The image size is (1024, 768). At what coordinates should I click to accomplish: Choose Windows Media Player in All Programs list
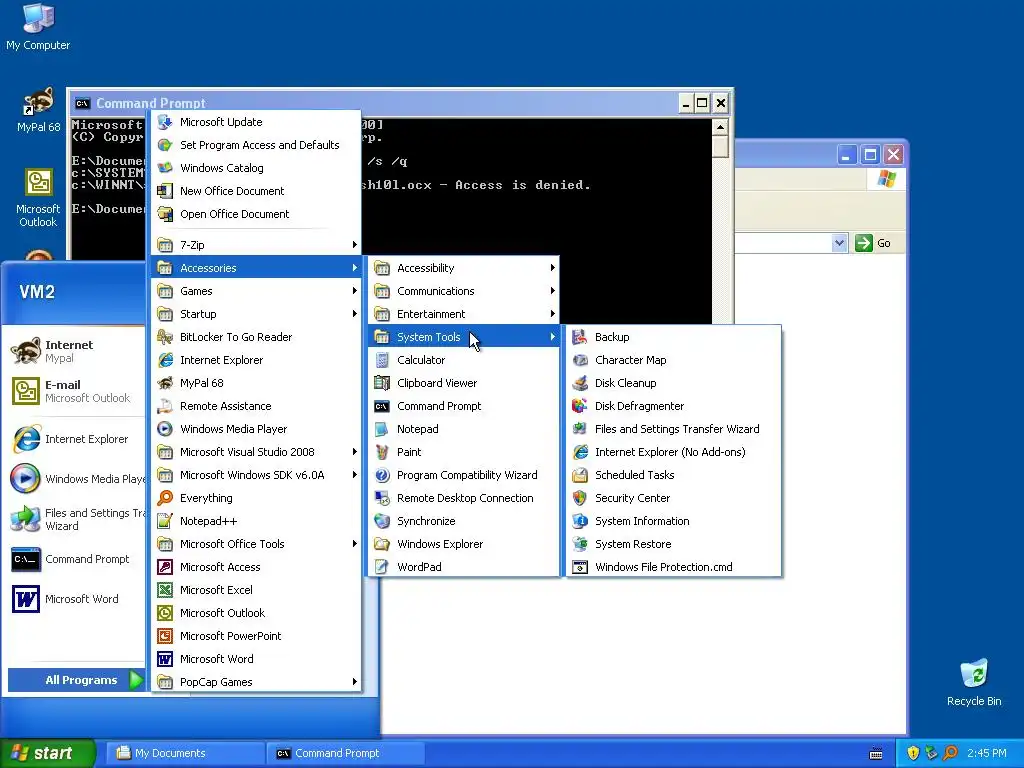(x=256, y=429)
